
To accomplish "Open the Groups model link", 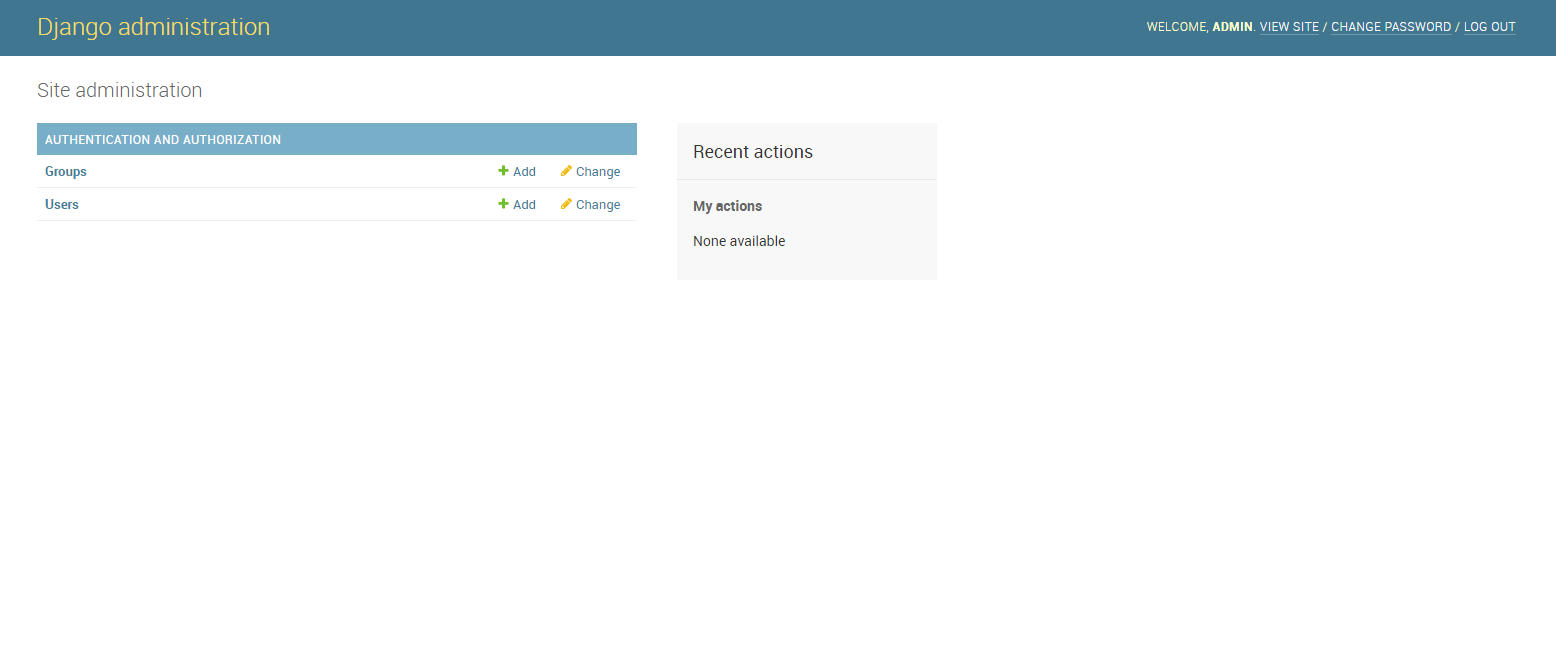I will click(66, 172).
